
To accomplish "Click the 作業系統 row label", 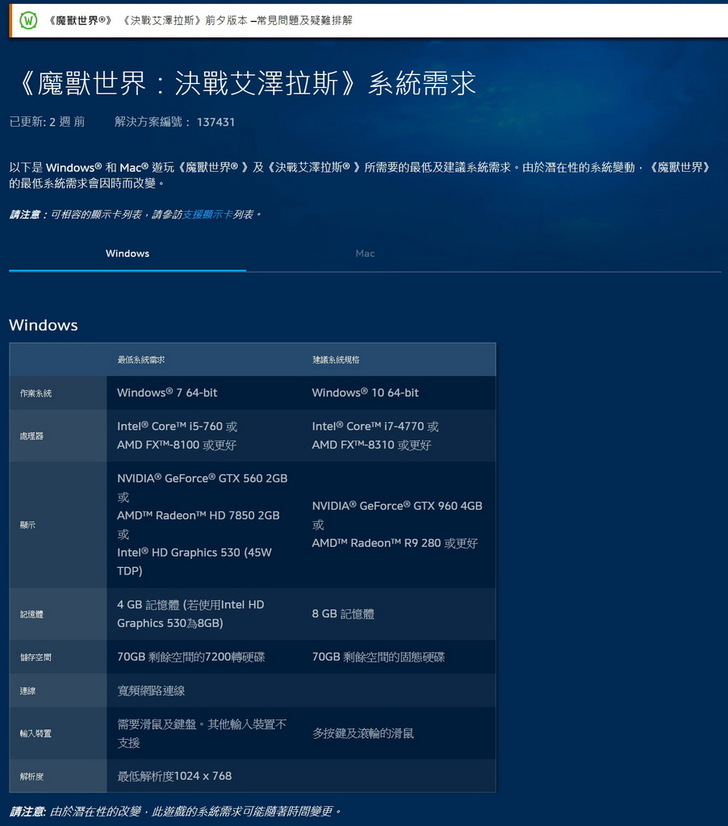I will point(36,393).
